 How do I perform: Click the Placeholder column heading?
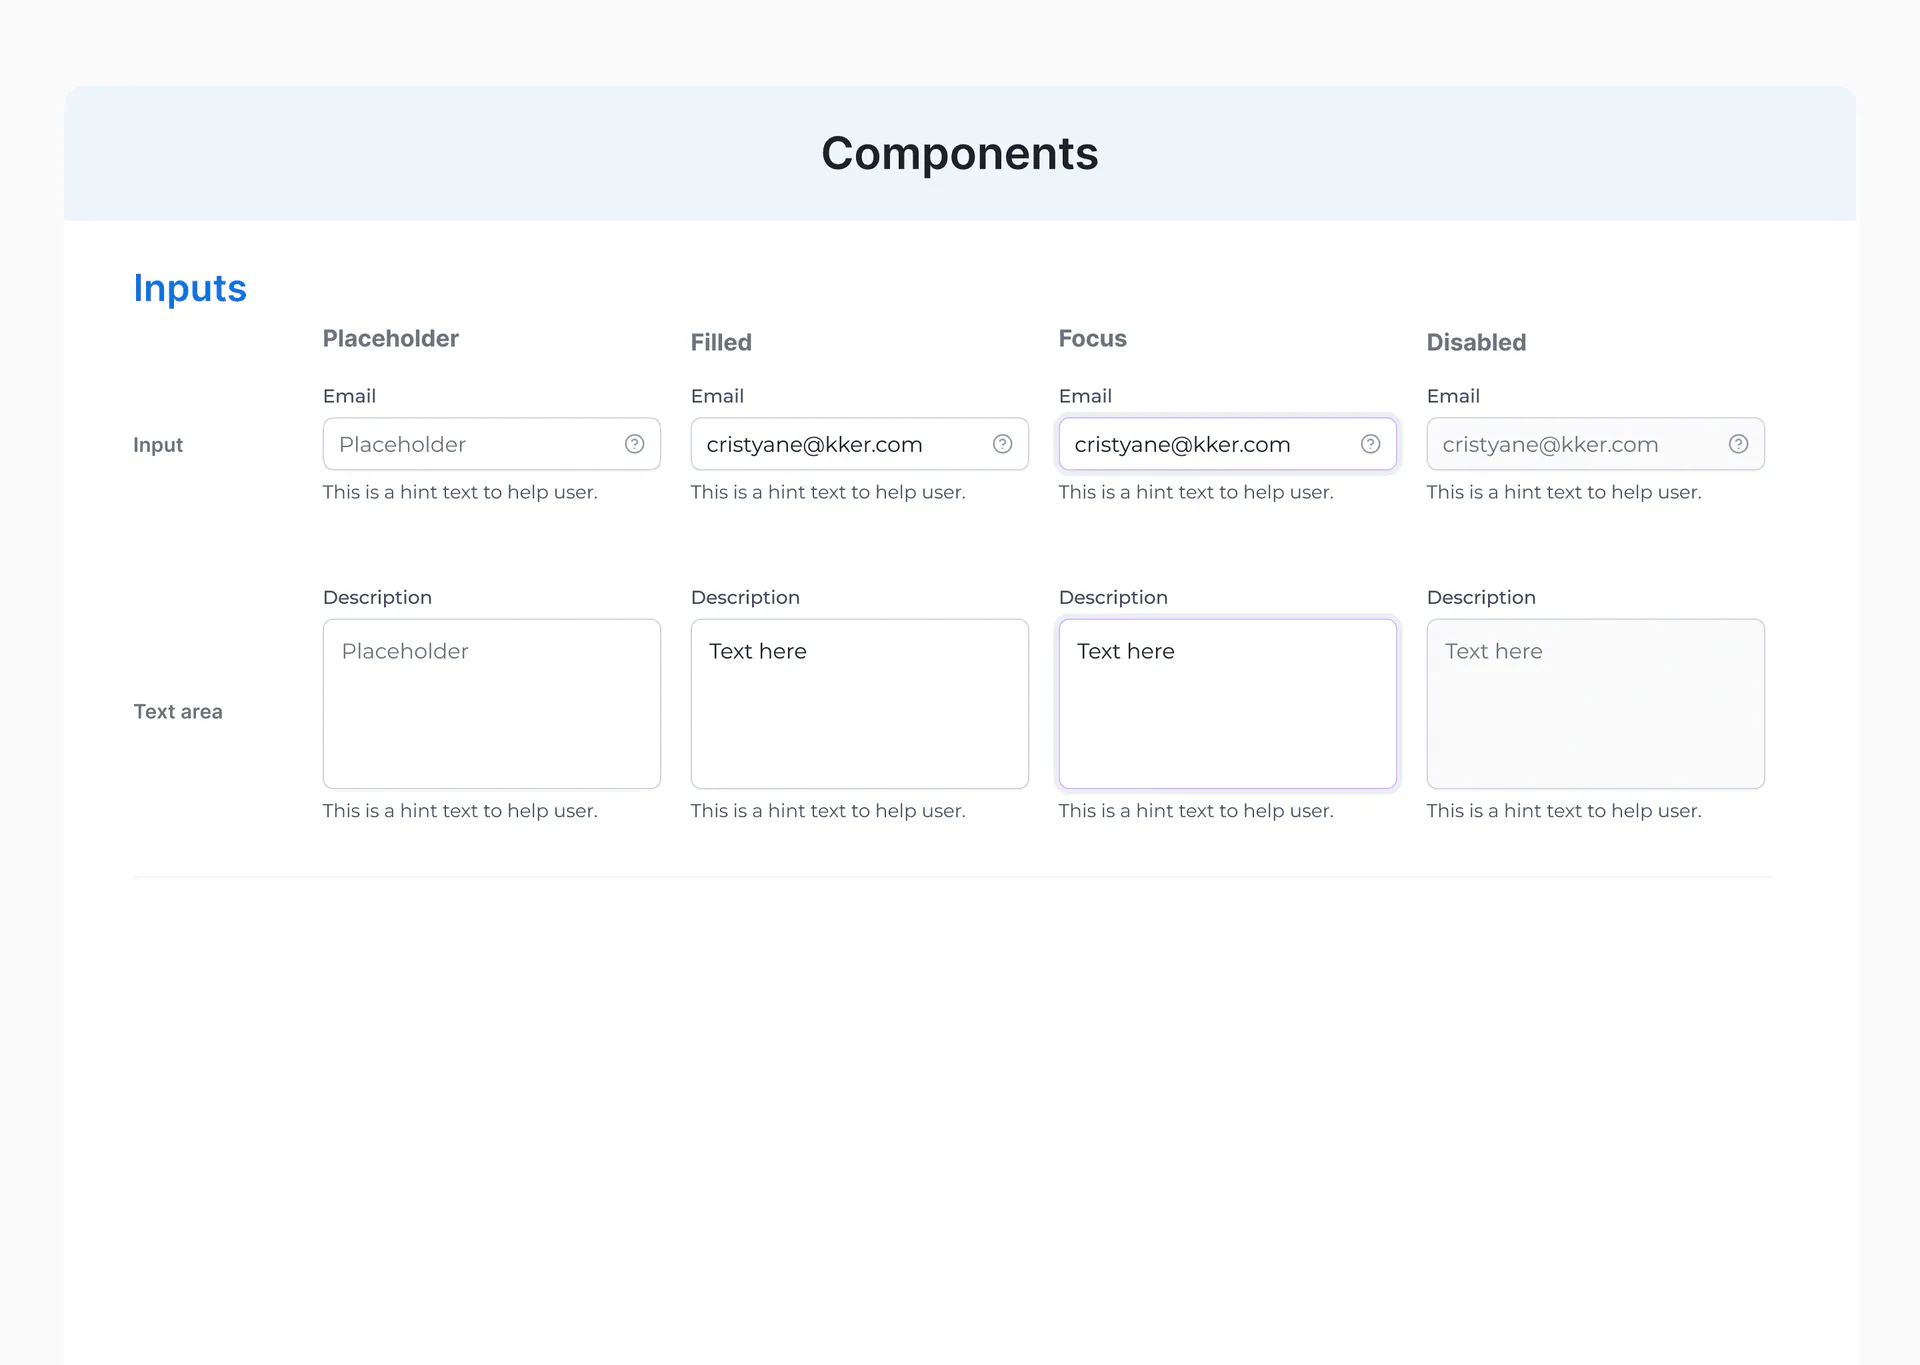pos(390,339)
